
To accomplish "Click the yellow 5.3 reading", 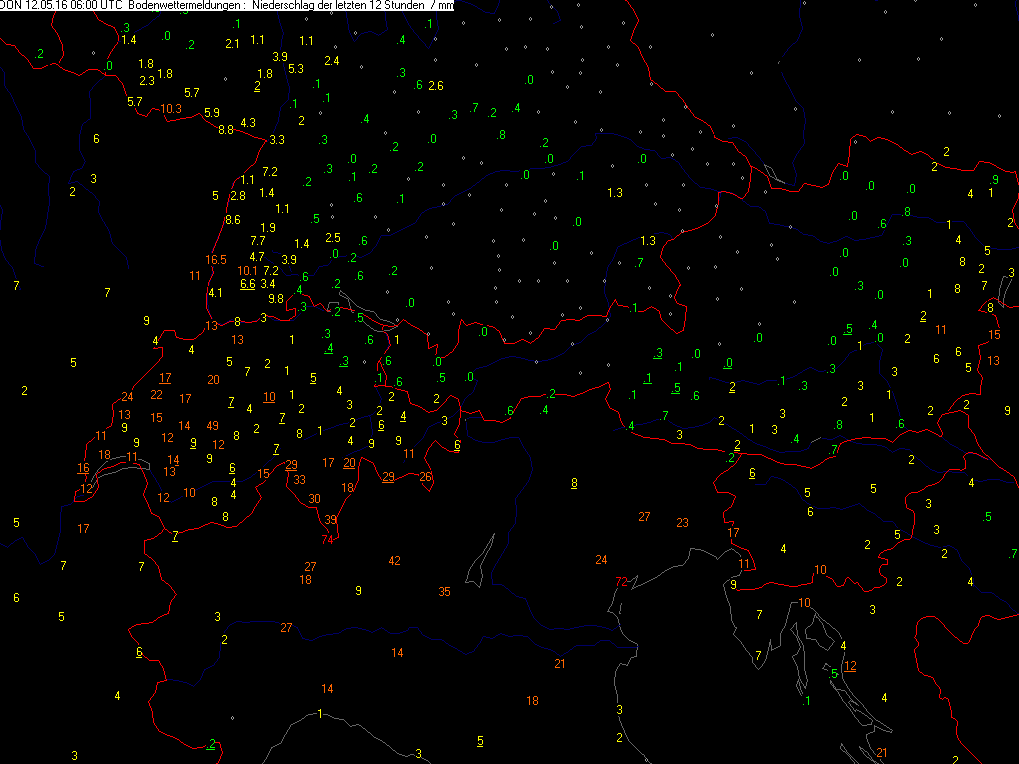I will (x=296, y=69).
